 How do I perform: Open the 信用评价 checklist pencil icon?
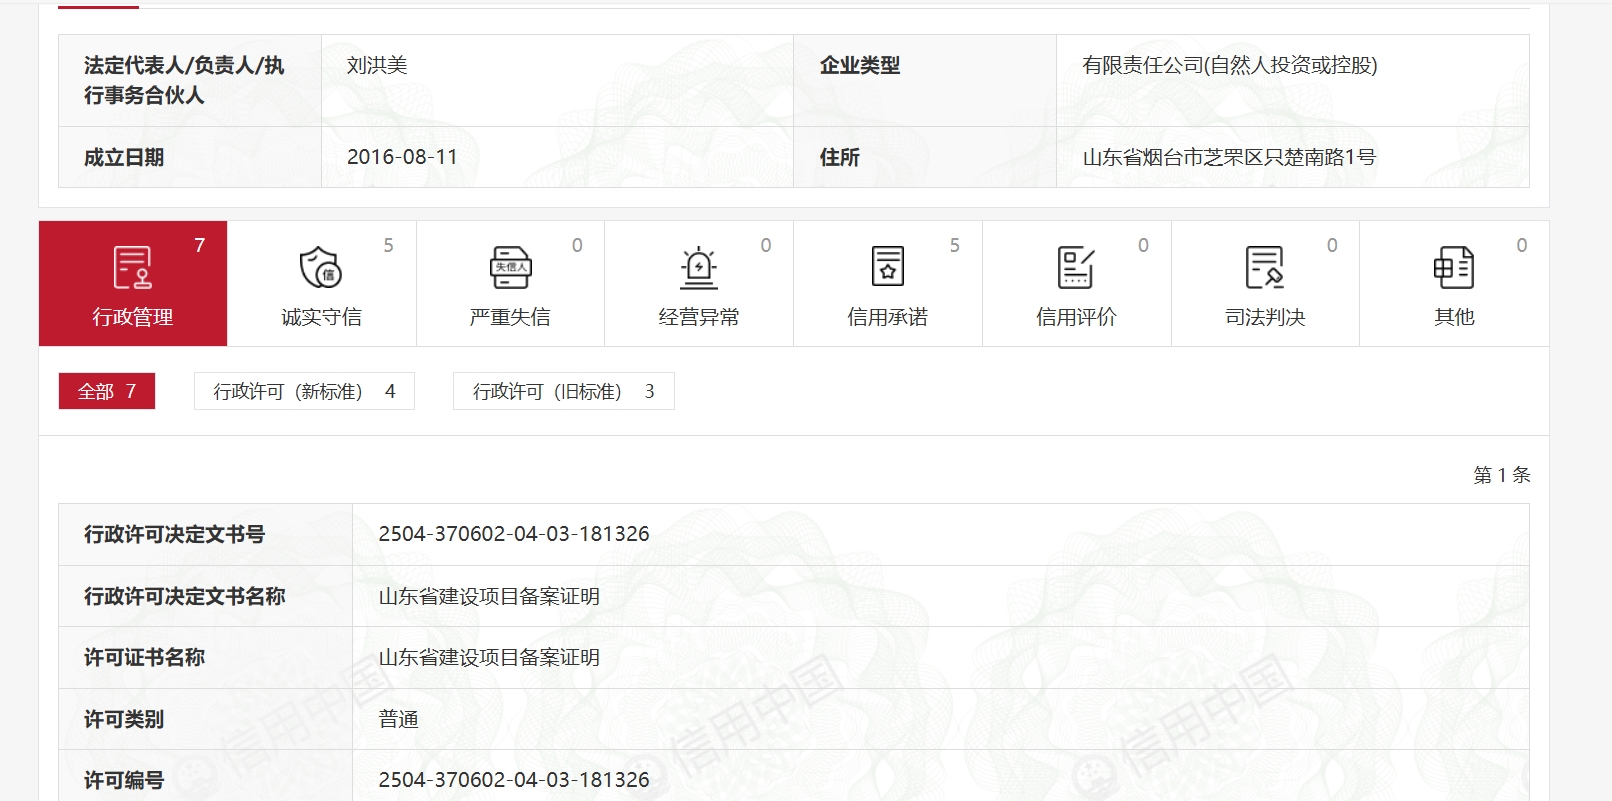[x=1076, y=267]
